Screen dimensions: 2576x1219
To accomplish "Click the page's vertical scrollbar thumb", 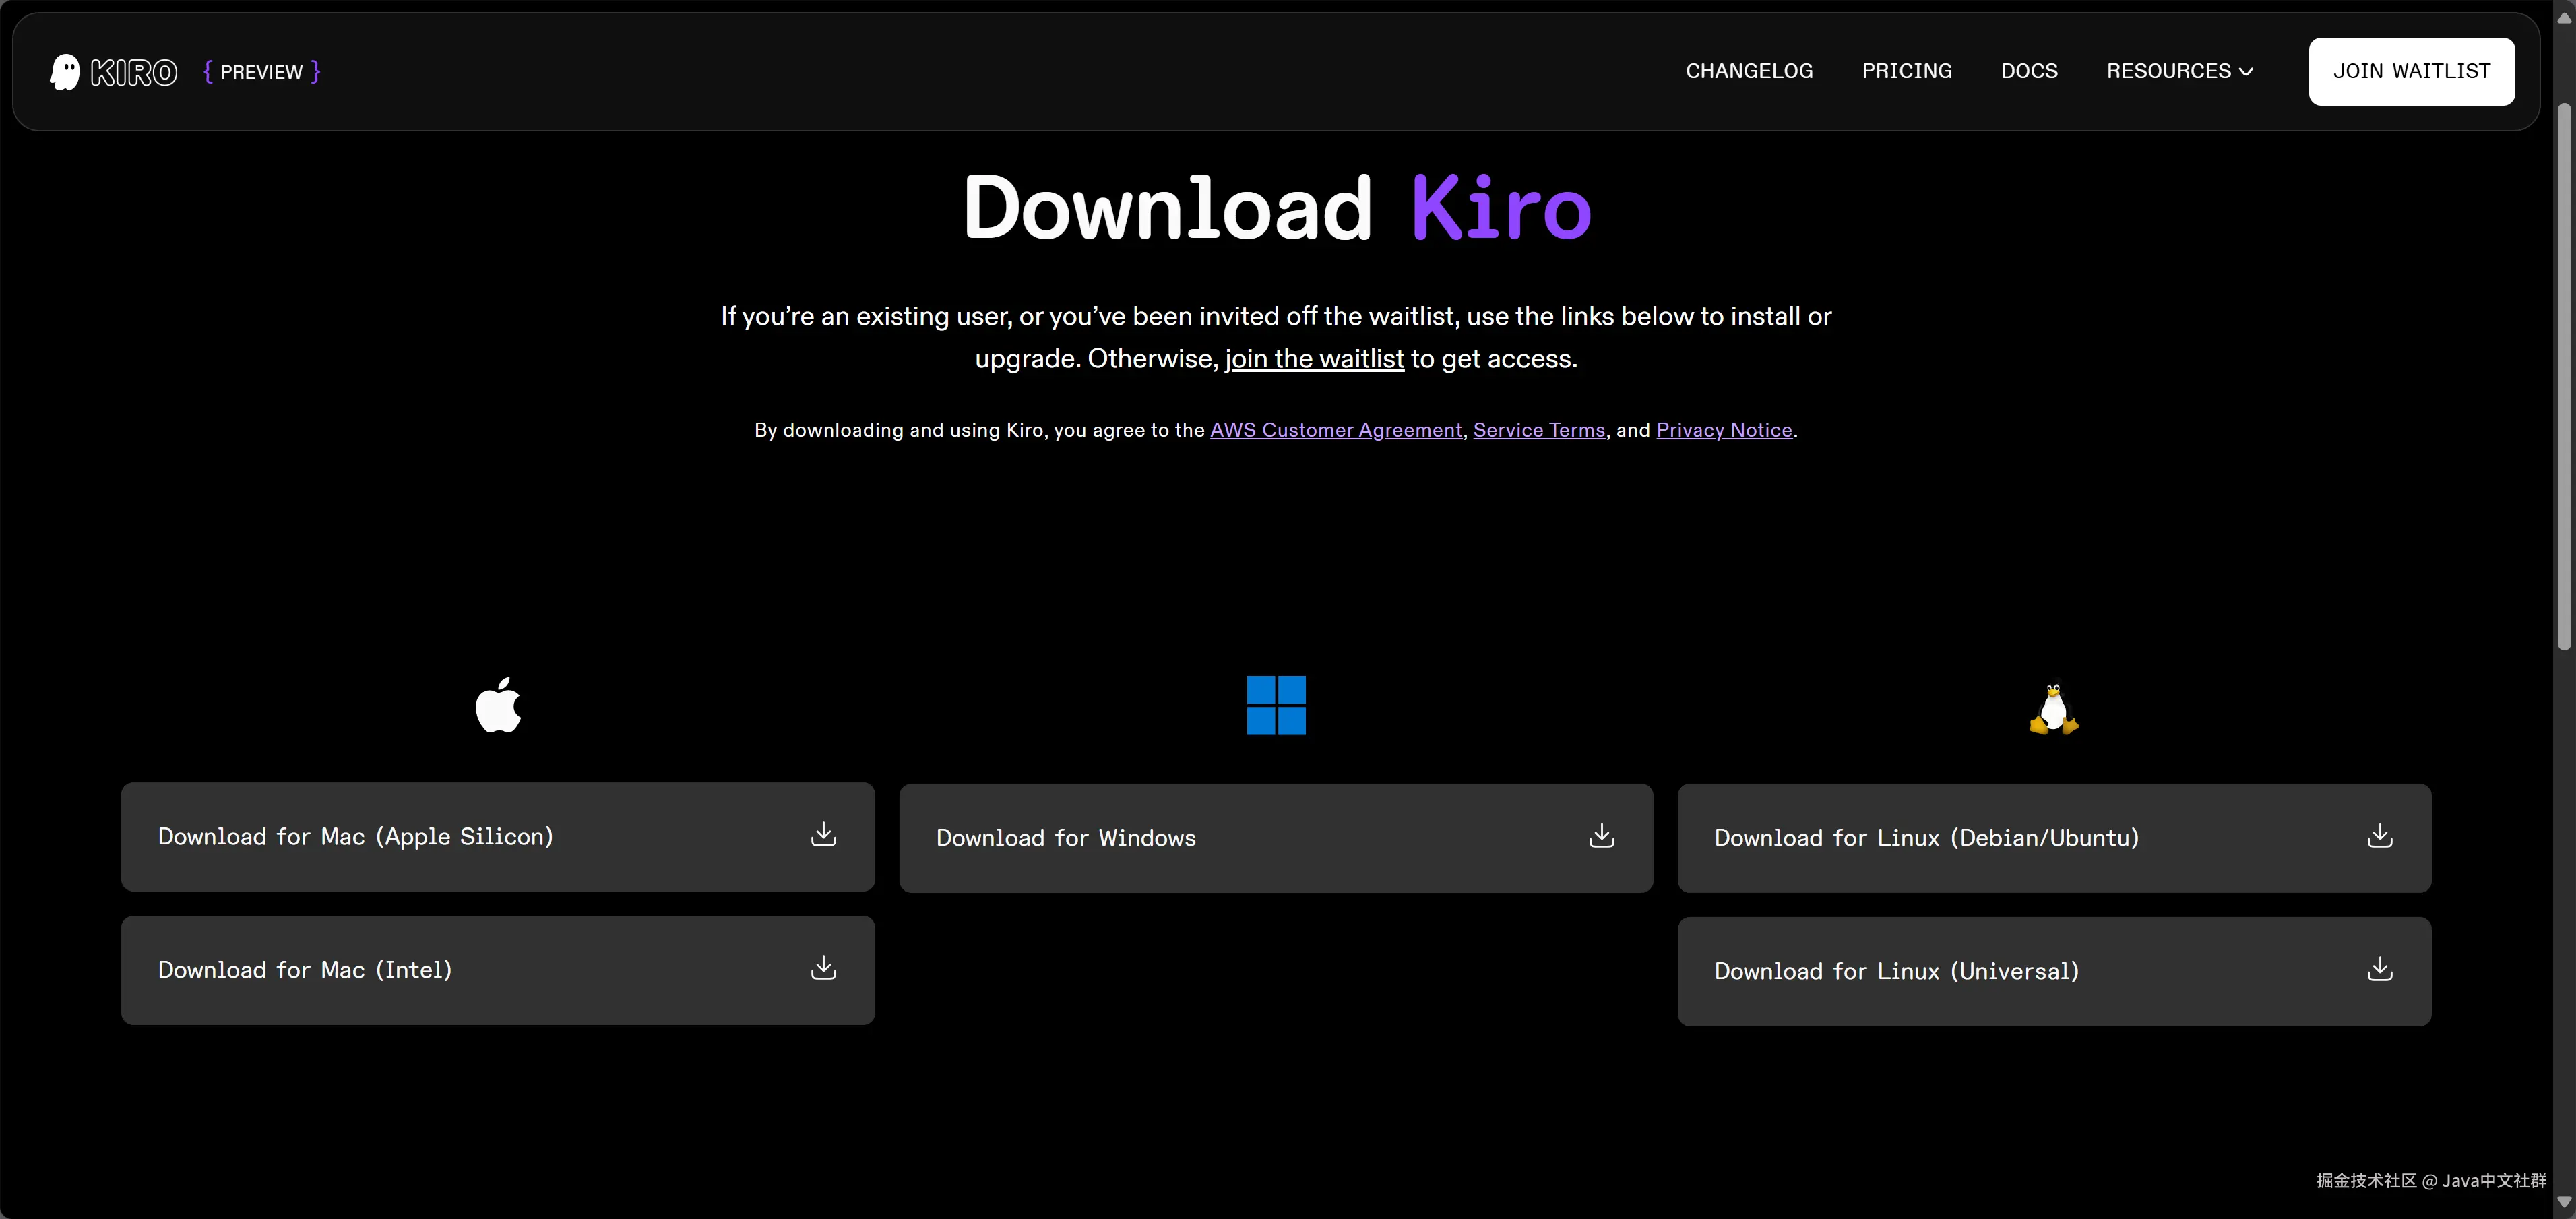I will click(2564, 375).
